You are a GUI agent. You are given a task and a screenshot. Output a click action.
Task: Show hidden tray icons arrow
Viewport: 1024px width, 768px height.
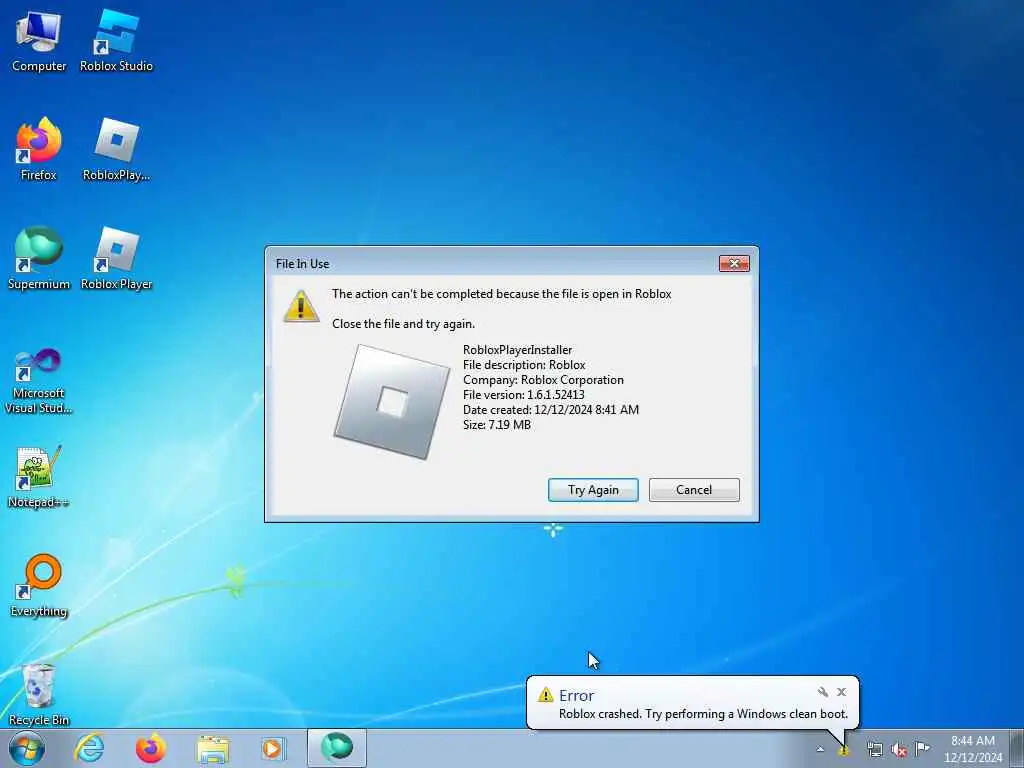point(820,749)
